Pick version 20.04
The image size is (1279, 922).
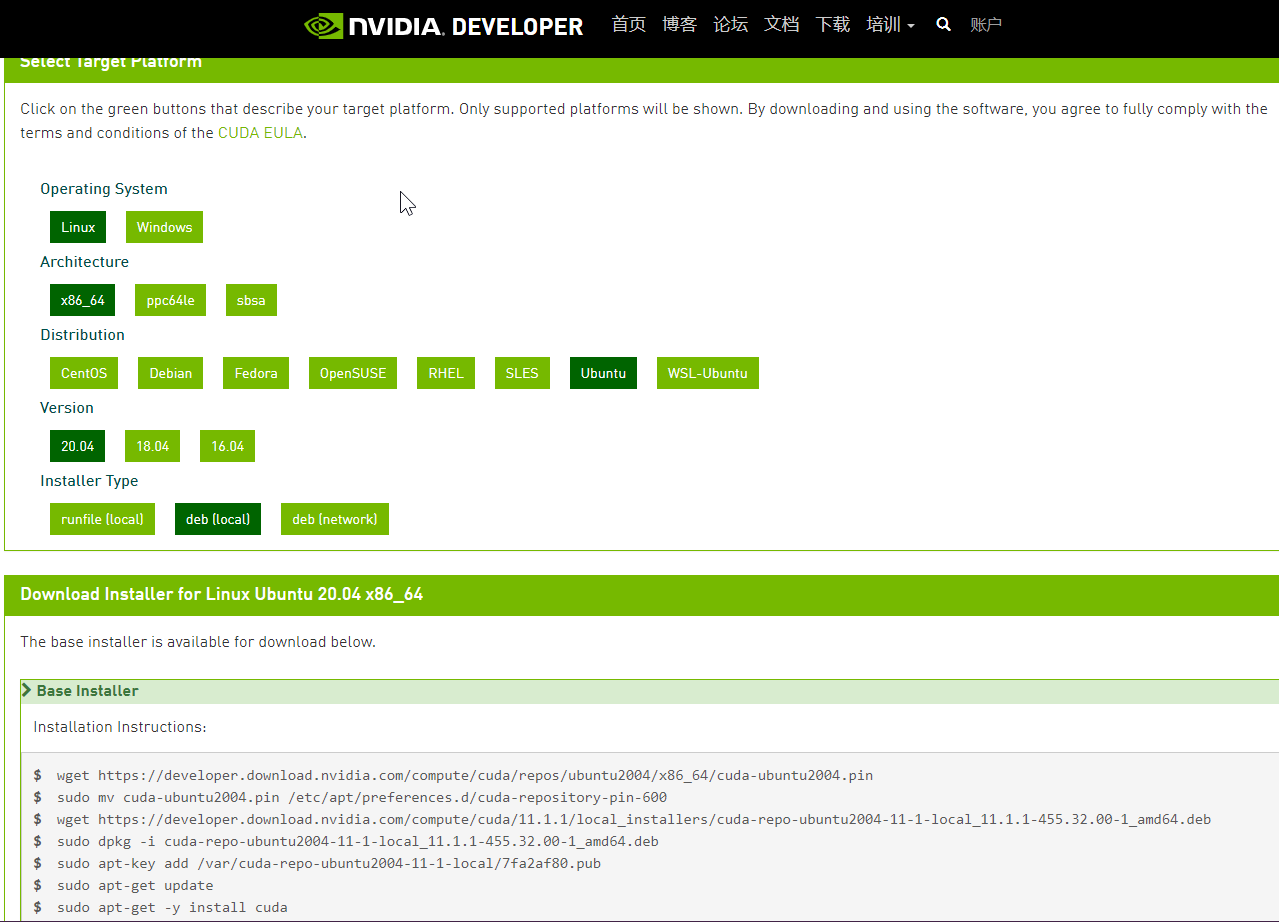pos(77,446)
